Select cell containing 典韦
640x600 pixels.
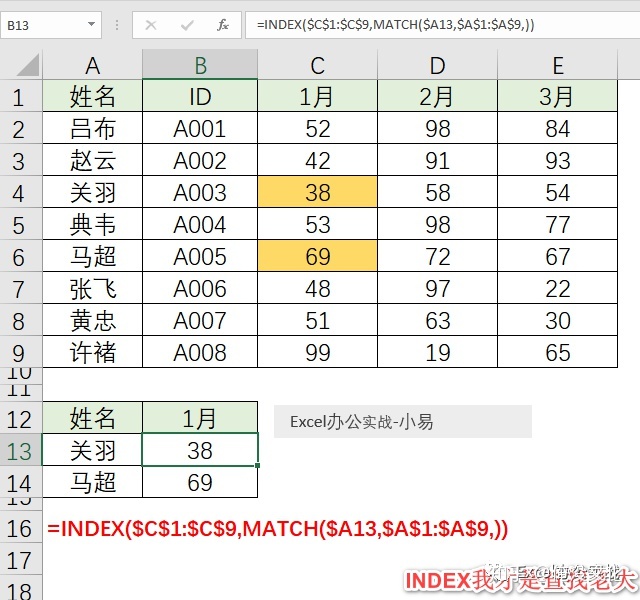[x=93, y=224]
